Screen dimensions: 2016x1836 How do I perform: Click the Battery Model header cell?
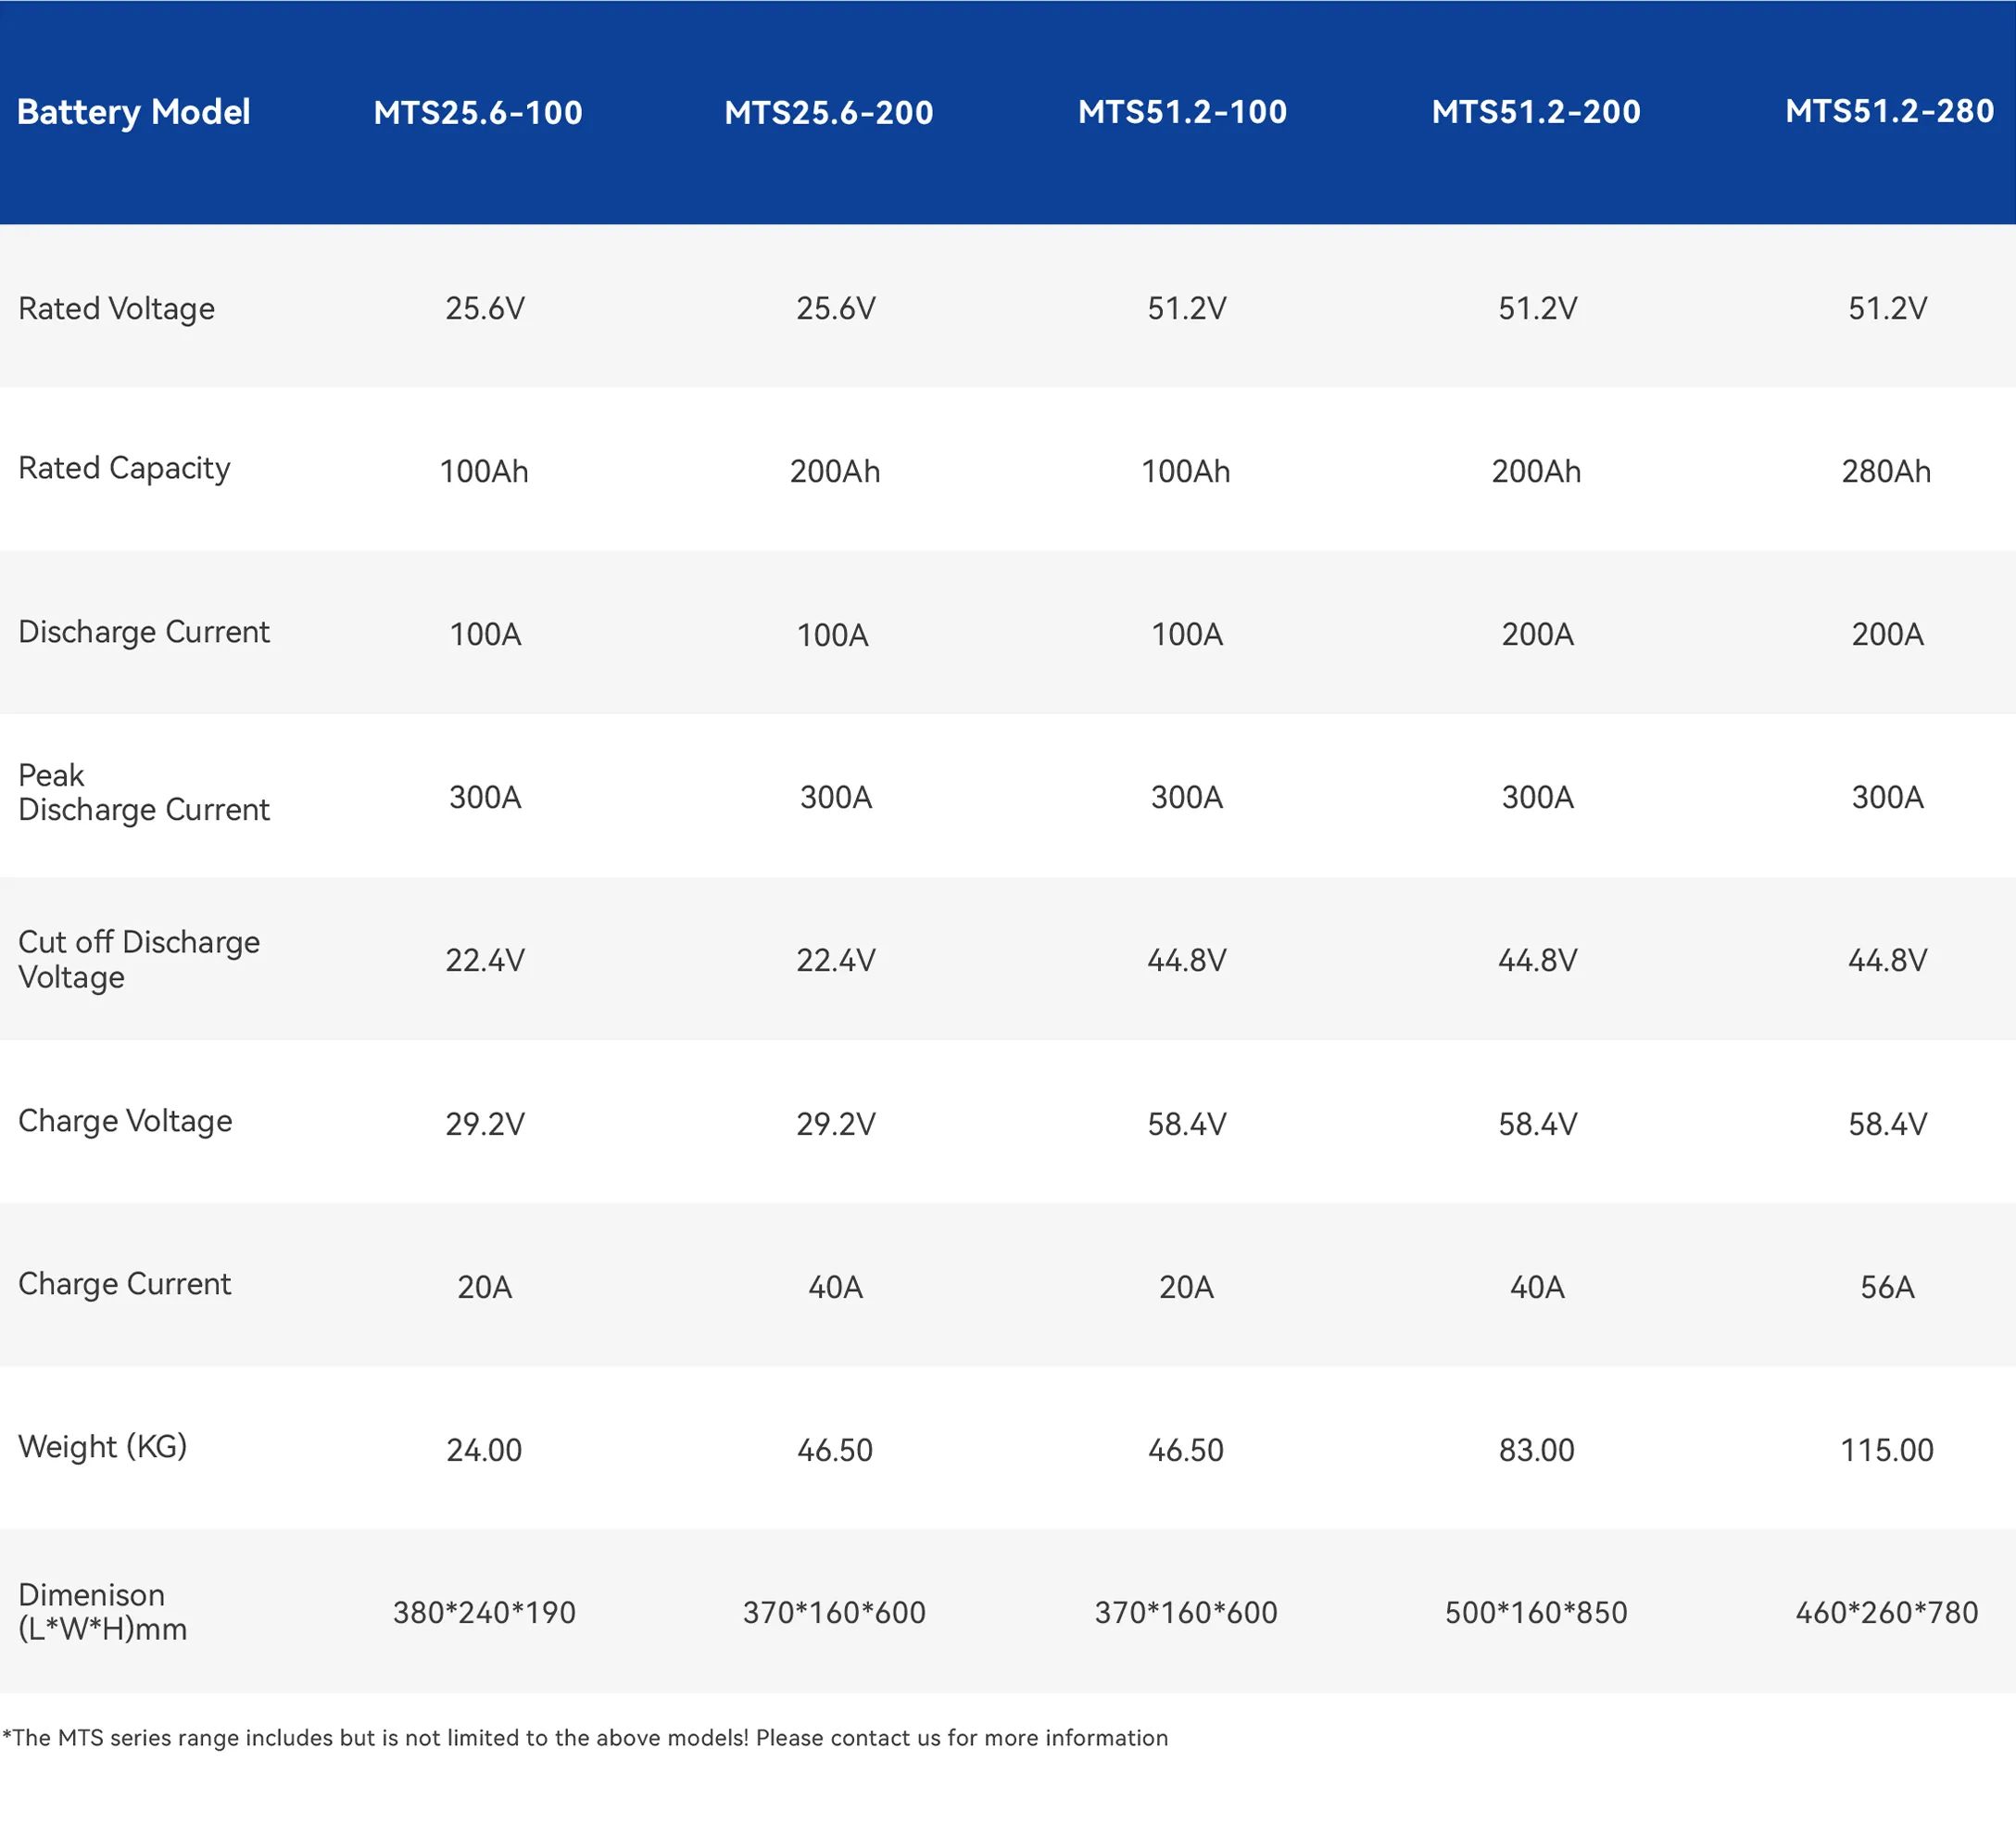133,112
